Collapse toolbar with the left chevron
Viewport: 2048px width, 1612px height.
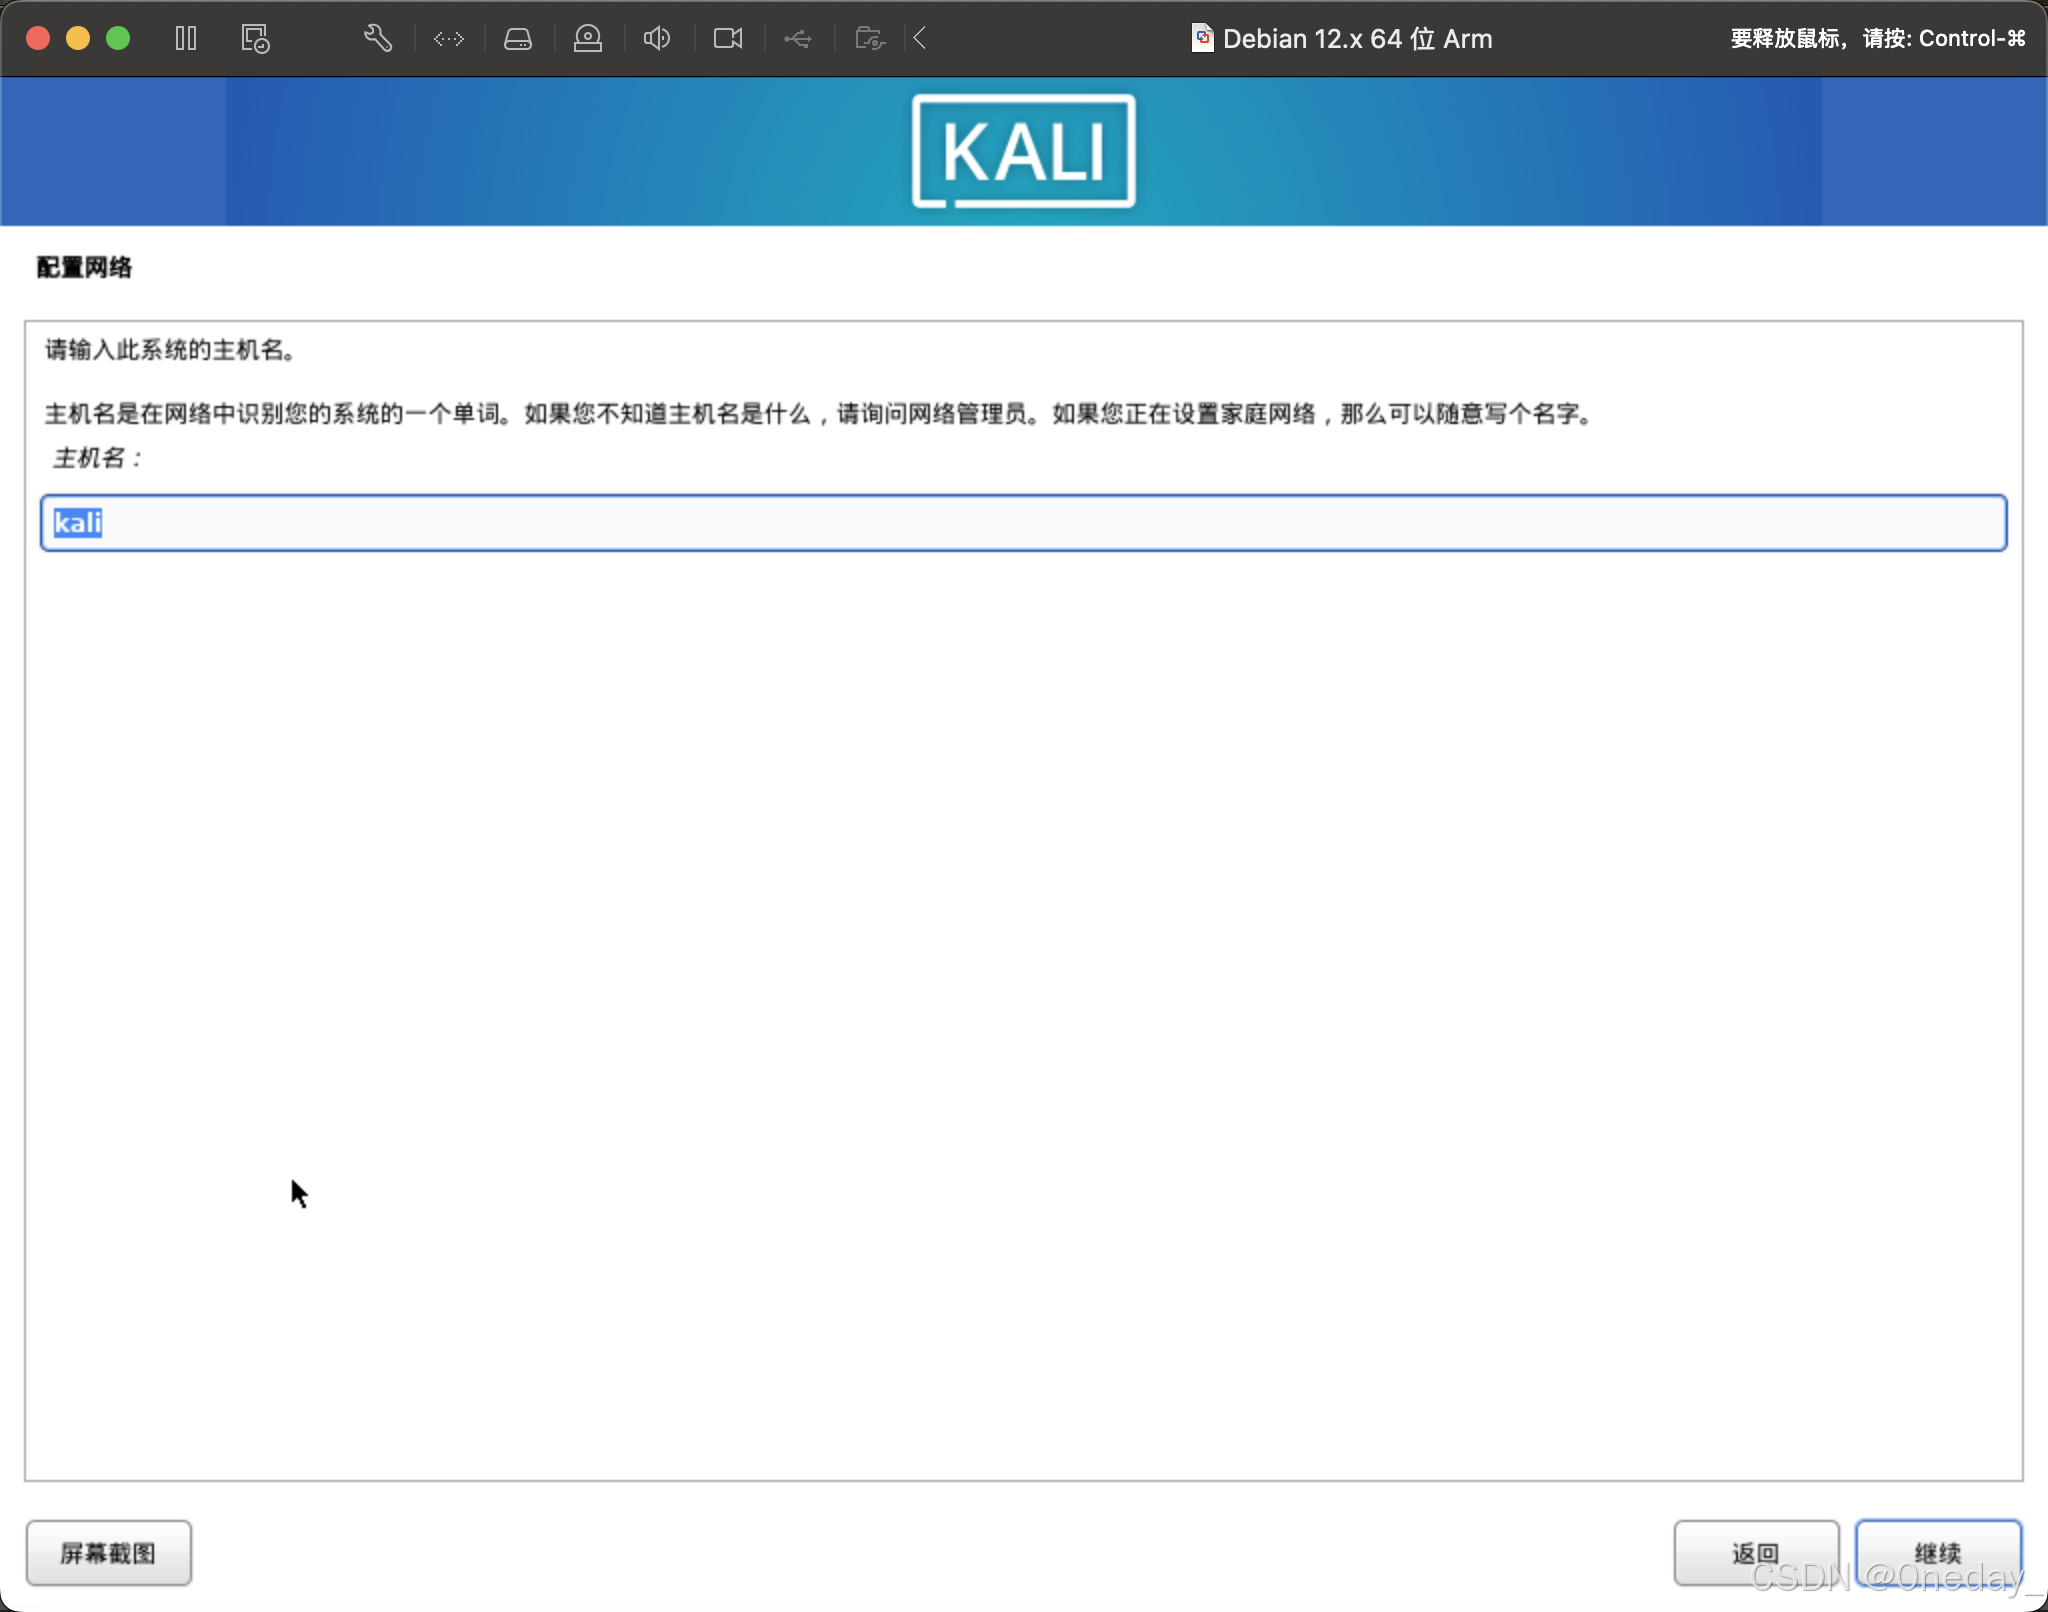(920, 39)
